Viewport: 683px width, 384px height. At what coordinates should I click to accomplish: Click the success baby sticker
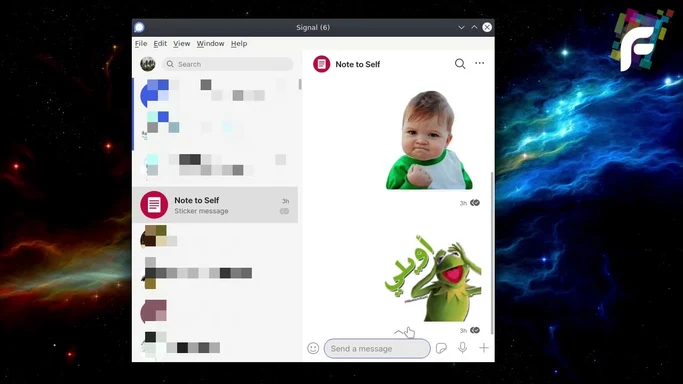(x=429, y=140)
